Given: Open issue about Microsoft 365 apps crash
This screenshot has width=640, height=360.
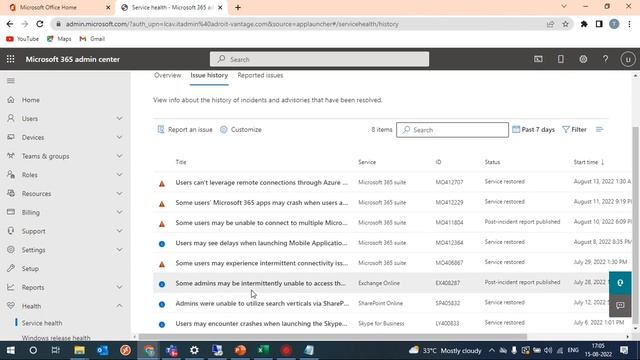Looking at the screenshot, I should pos(262,202).
